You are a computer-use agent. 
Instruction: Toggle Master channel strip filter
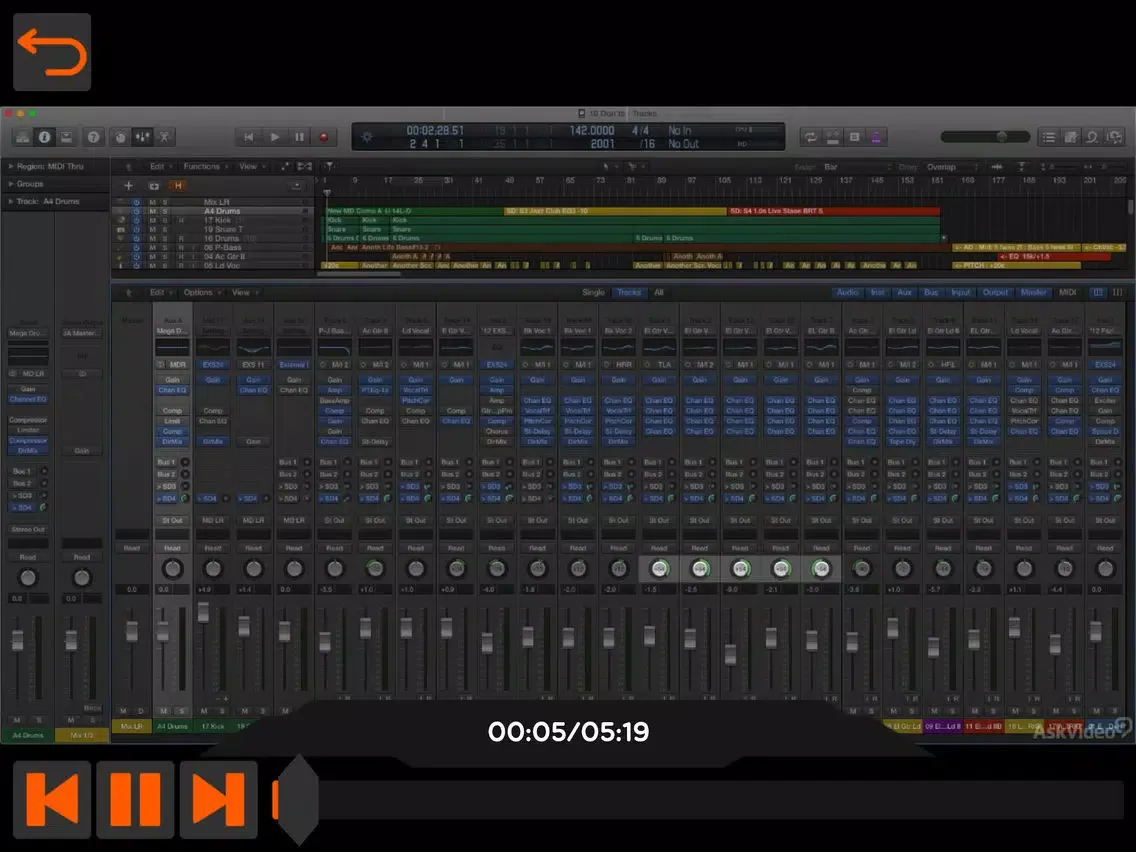coord(1033,293)
